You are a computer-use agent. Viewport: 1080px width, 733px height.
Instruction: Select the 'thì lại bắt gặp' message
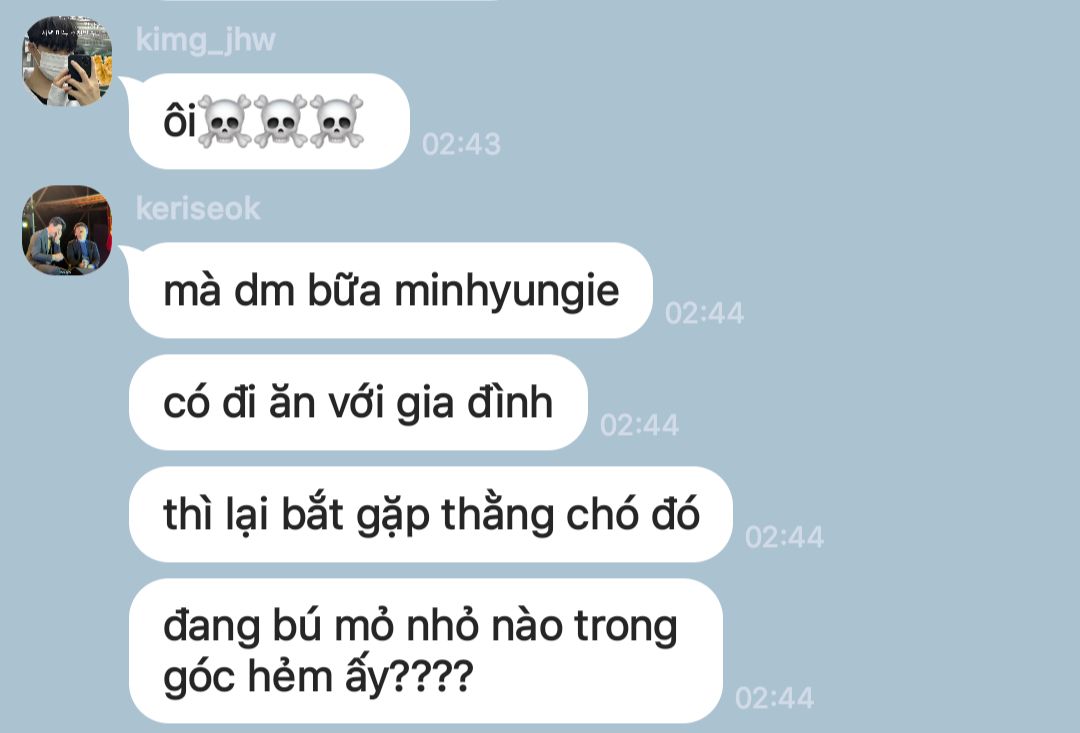click(x=430, y=514)
